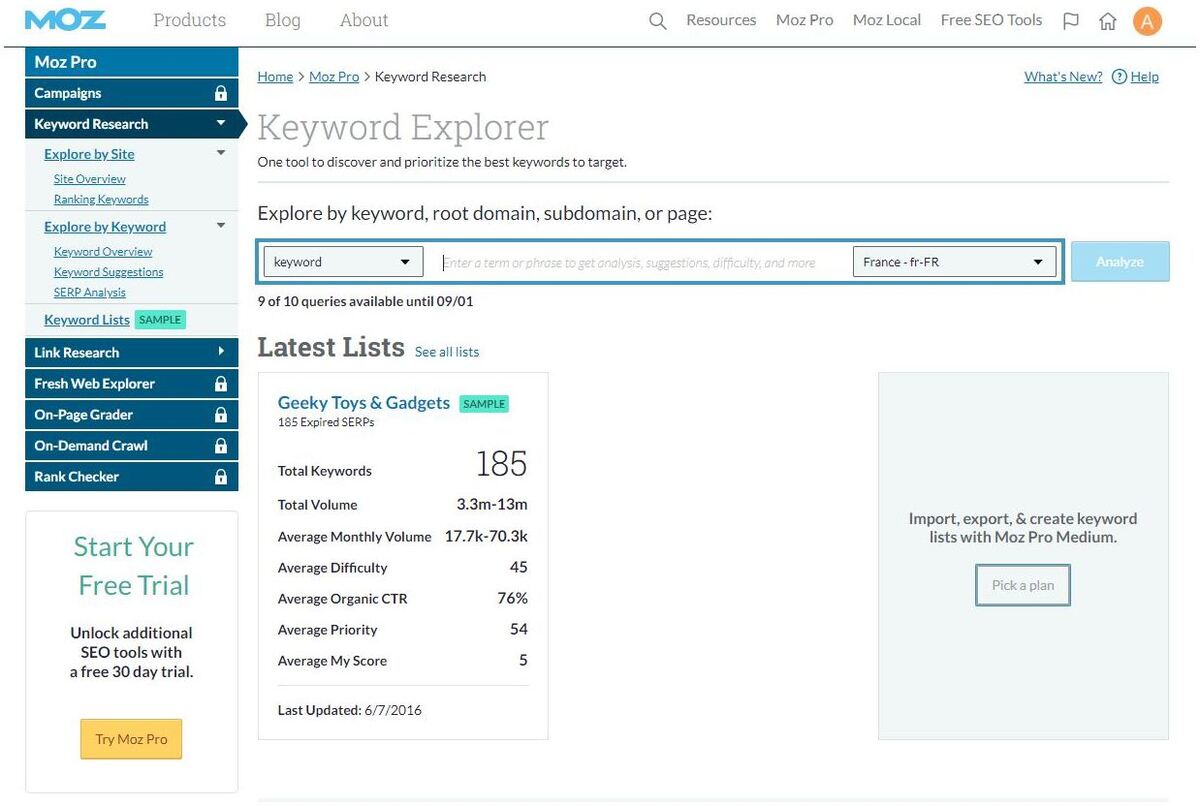Click the lock icon beside Fresh Web Explorer
The image size is (1200, 806).
click(x=221, y=384)
